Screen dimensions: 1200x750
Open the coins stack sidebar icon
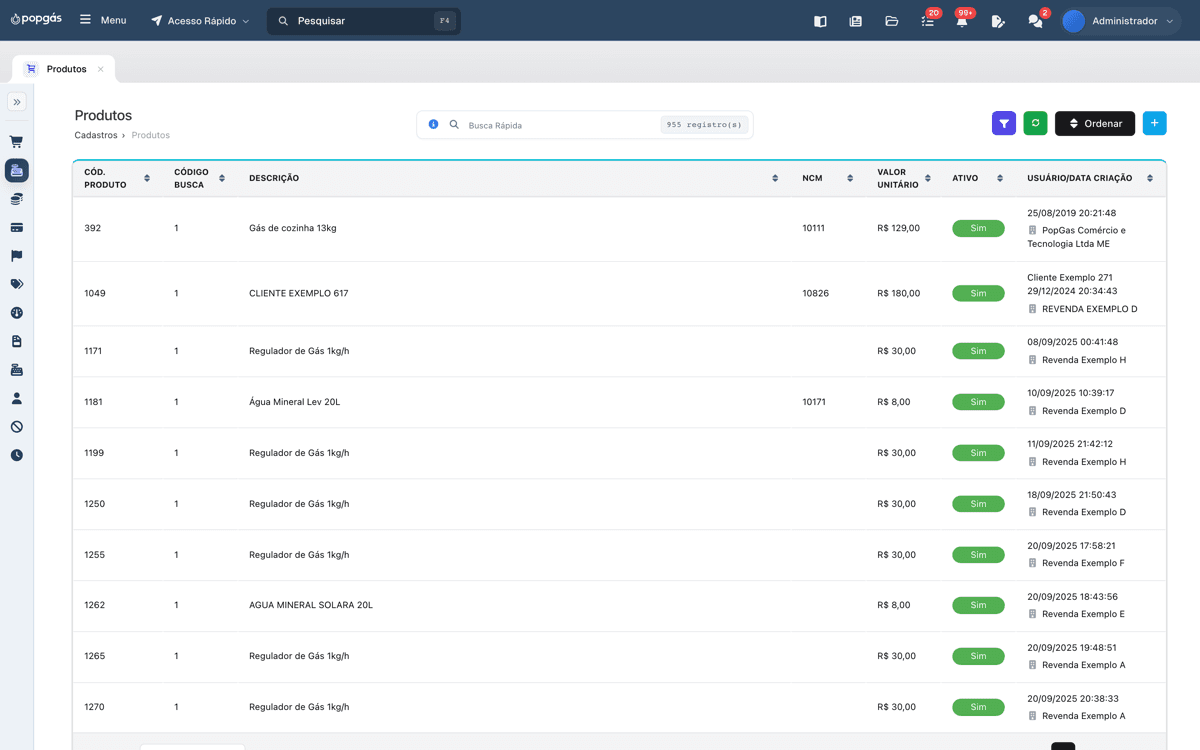point(16,199)
